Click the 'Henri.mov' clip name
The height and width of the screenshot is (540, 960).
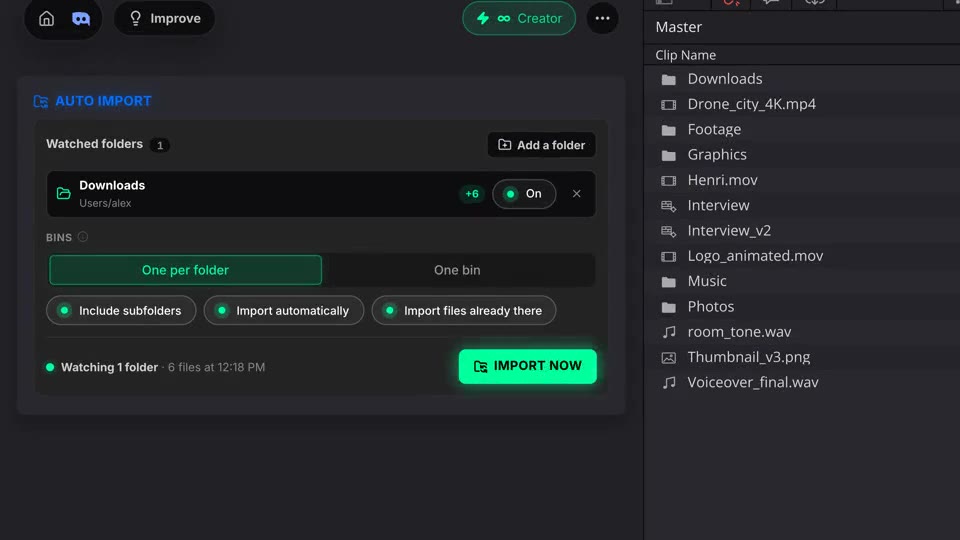pos(722,180)
